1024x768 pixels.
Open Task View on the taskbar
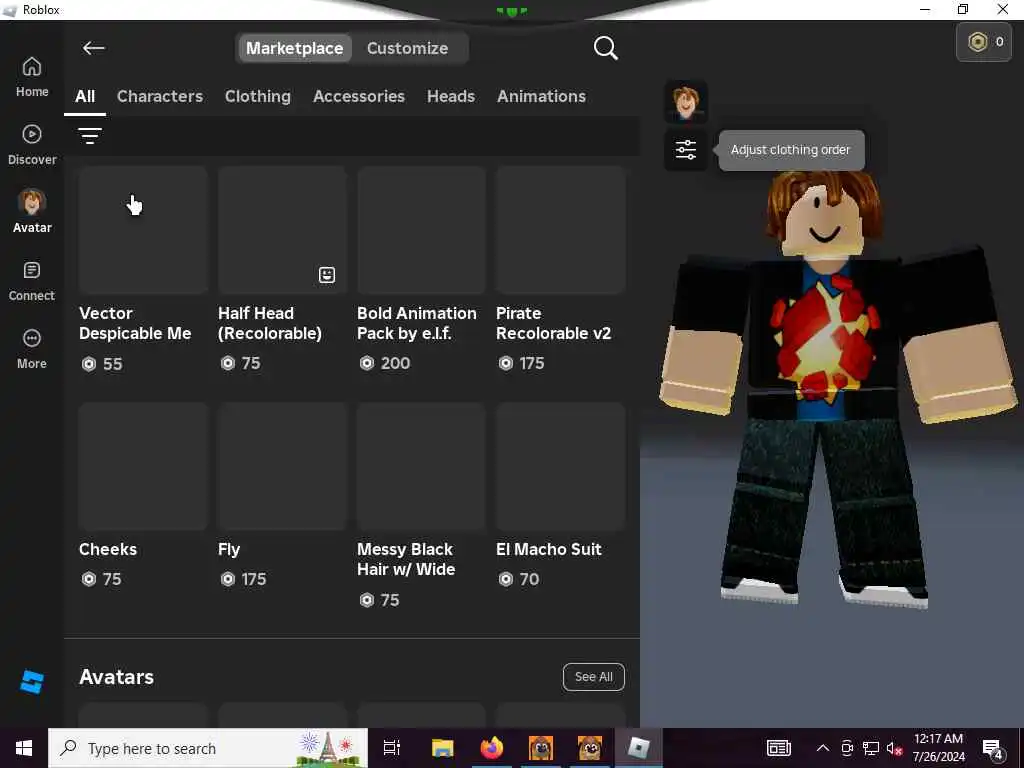pos(392,748)
